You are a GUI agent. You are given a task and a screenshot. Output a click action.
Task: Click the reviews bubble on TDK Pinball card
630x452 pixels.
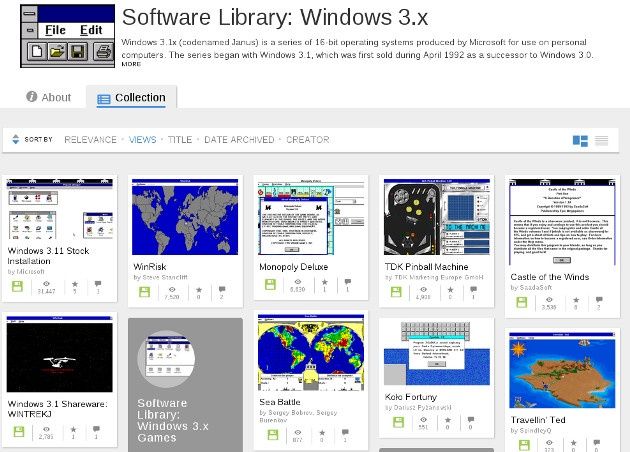point(474,290)
